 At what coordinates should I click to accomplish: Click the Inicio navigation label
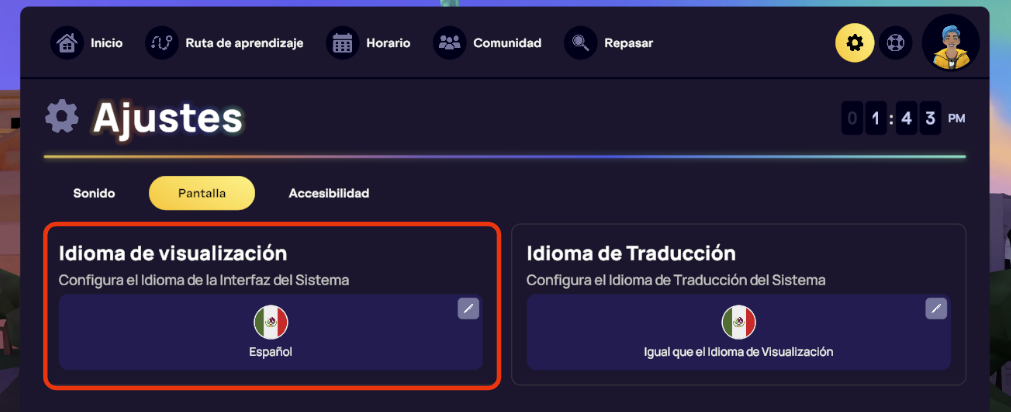[107, 43]
